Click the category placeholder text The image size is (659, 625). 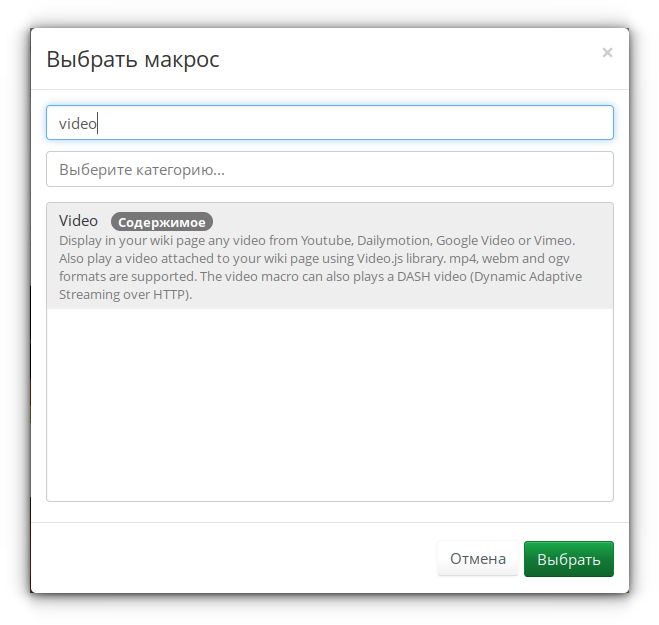pos(142,170)
